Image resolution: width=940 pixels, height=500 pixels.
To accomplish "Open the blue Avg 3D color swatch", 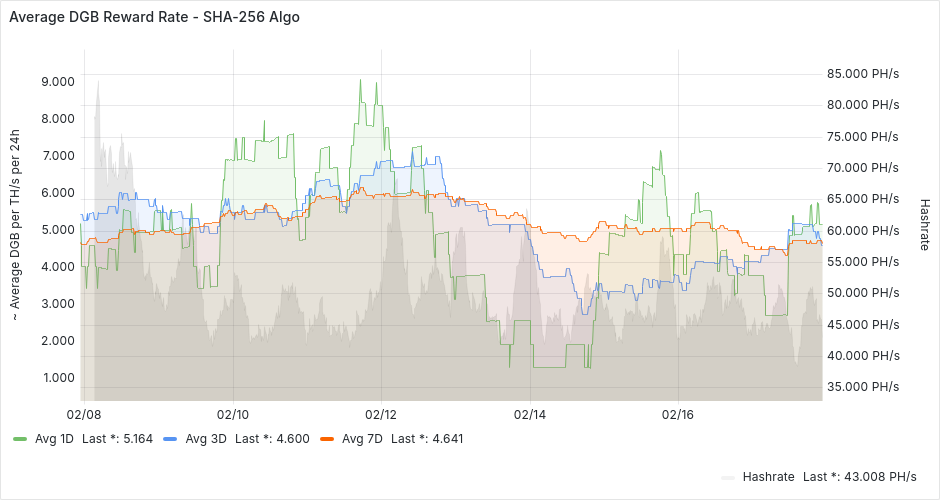I will [170, 439].
